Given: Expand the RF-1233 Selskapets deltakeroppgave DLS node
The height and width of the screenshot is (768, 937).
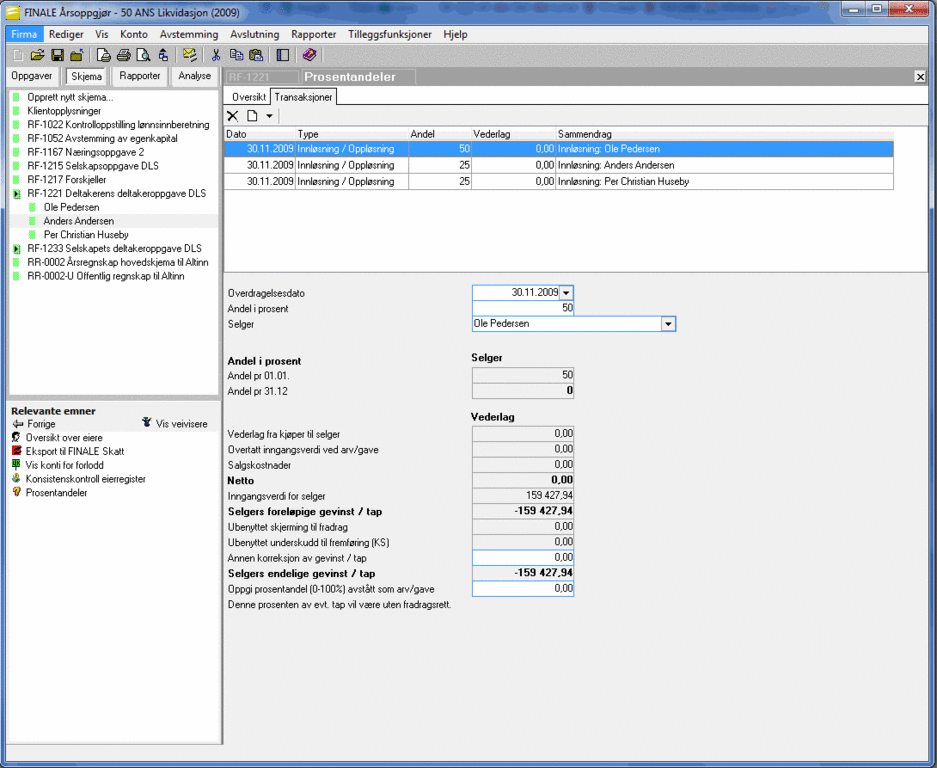Looking at the screenshot, I should click(x=16, y=249).
